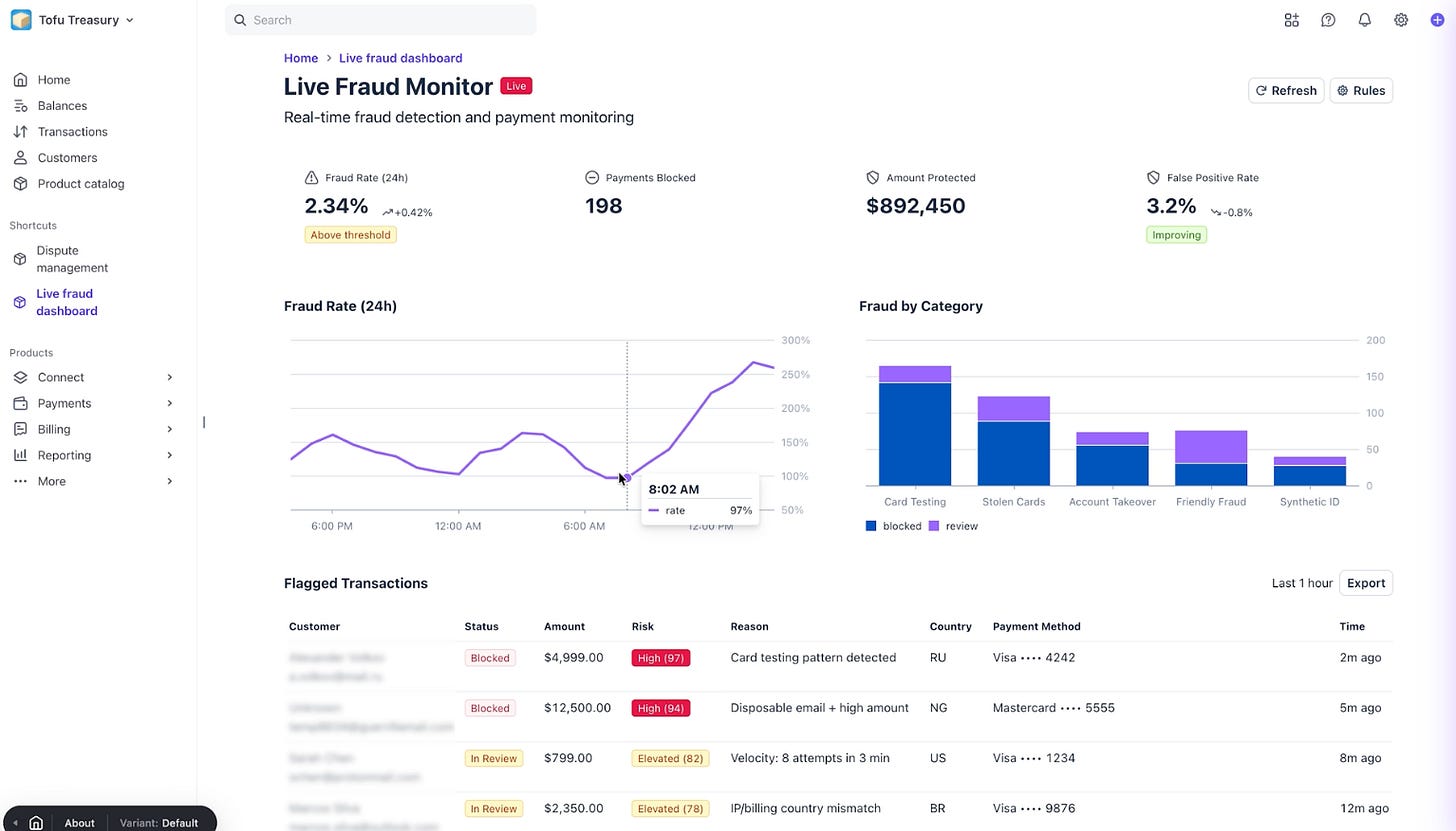This screenshot has width=1456, height=831.
Task: Click the Refresh button
Action: tap(1286, 90)
